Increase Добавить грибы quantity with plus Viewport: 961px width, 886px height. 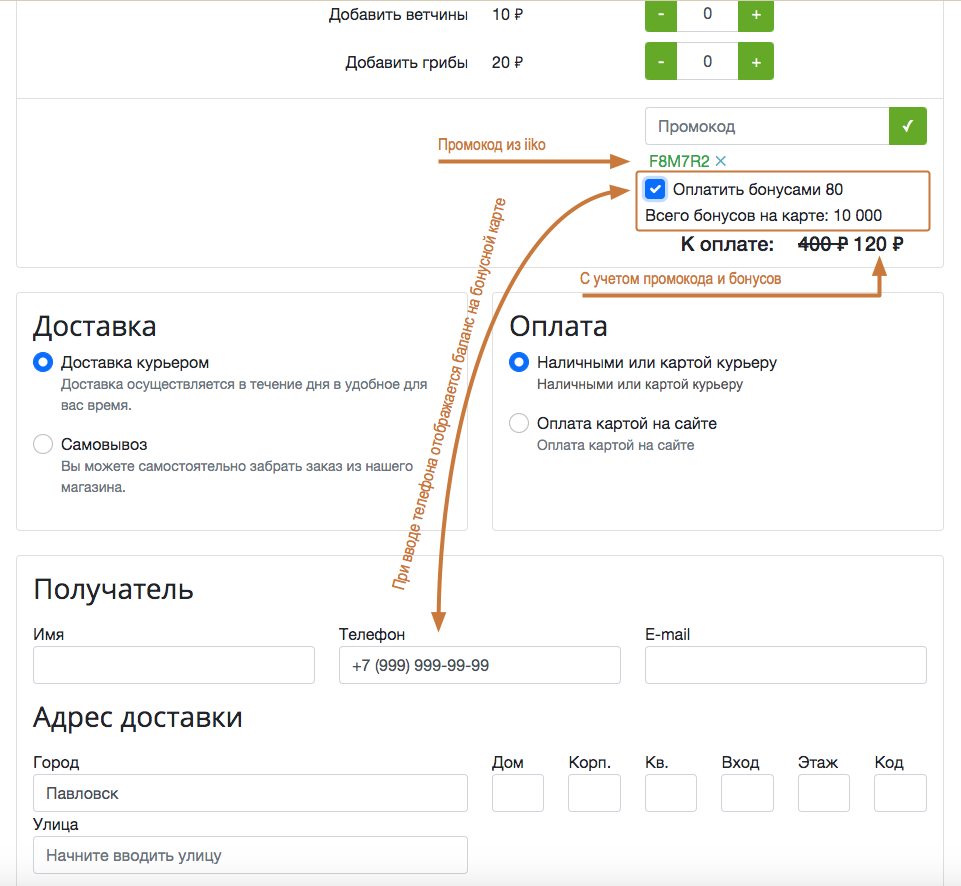point(755,62)
